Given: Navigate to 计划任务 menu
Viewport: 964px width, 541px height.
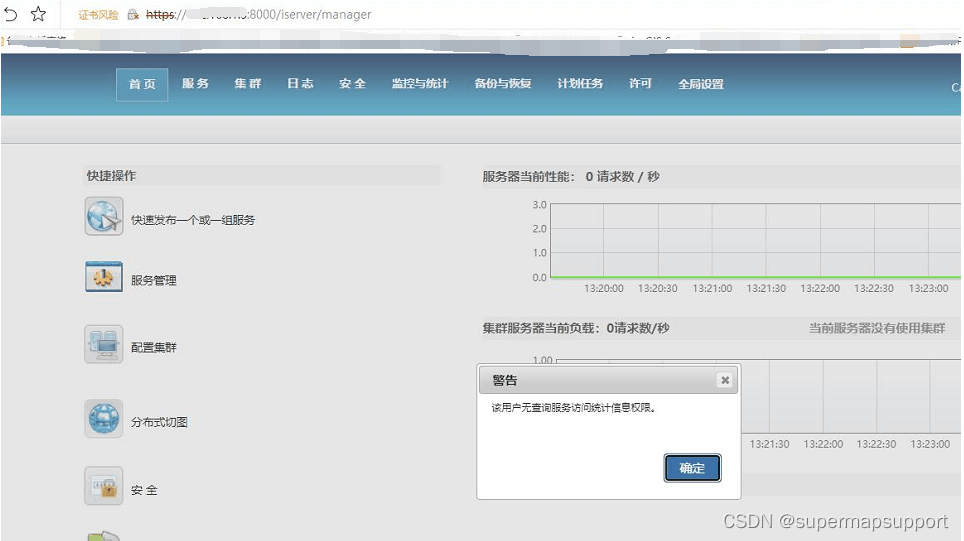Looking at the screenshot, I should (580, 84).
